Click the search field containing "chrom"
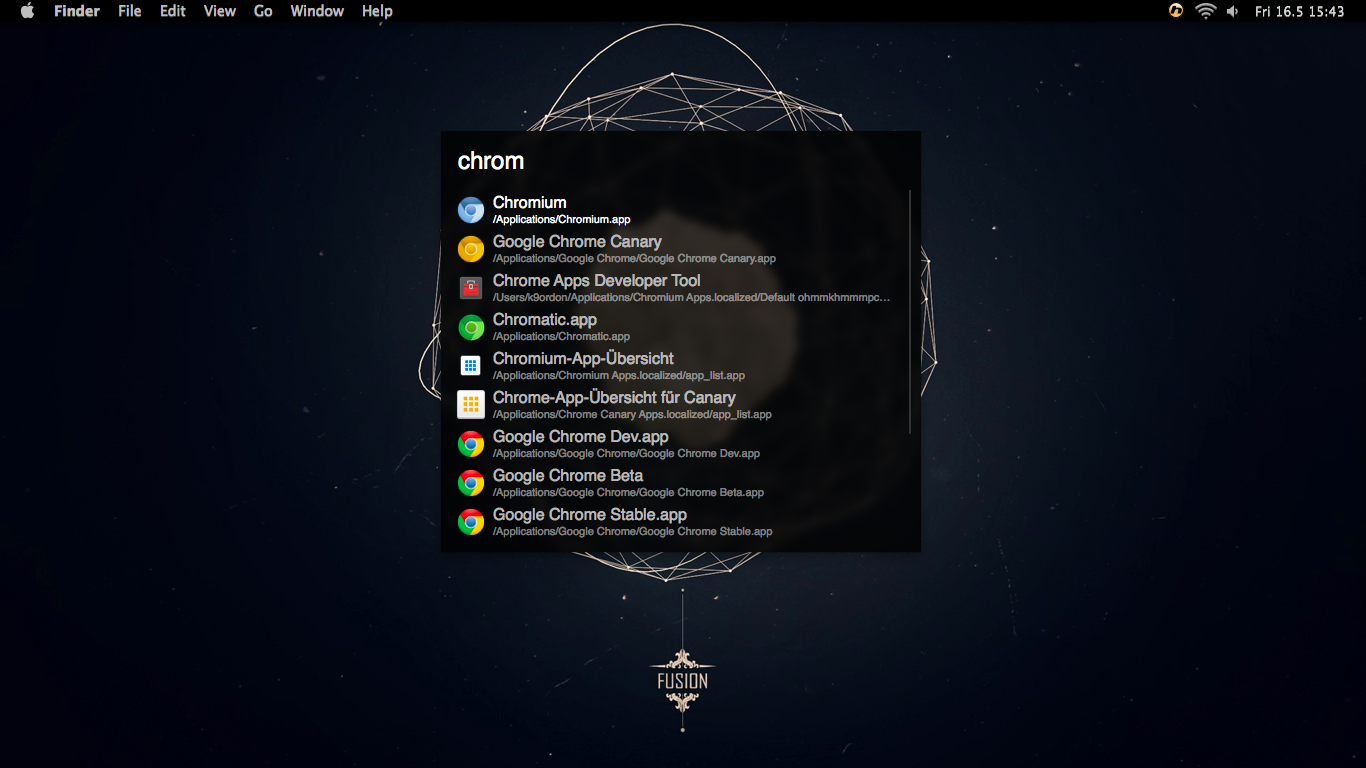1366x768 pixels. [x=680, y=161]
